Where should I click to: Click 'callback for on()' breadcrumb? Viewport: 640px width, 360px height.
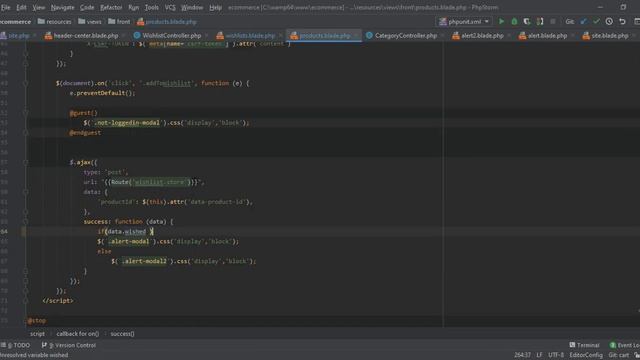click(78, 334)
